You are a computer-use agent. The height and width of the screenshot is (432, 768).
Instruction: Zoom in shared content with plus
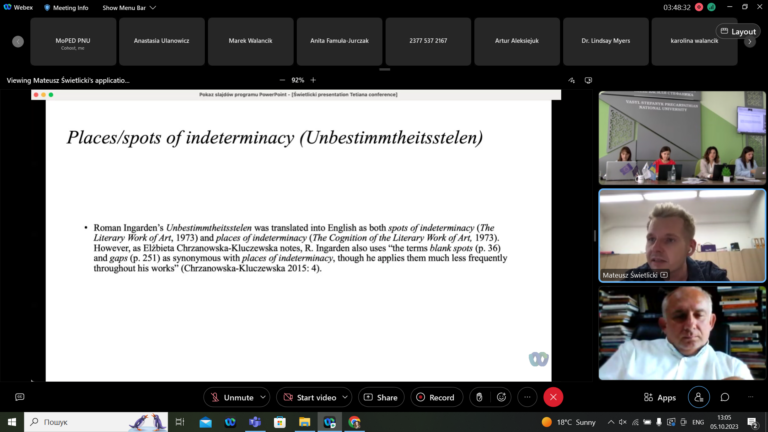coord(313,80)
